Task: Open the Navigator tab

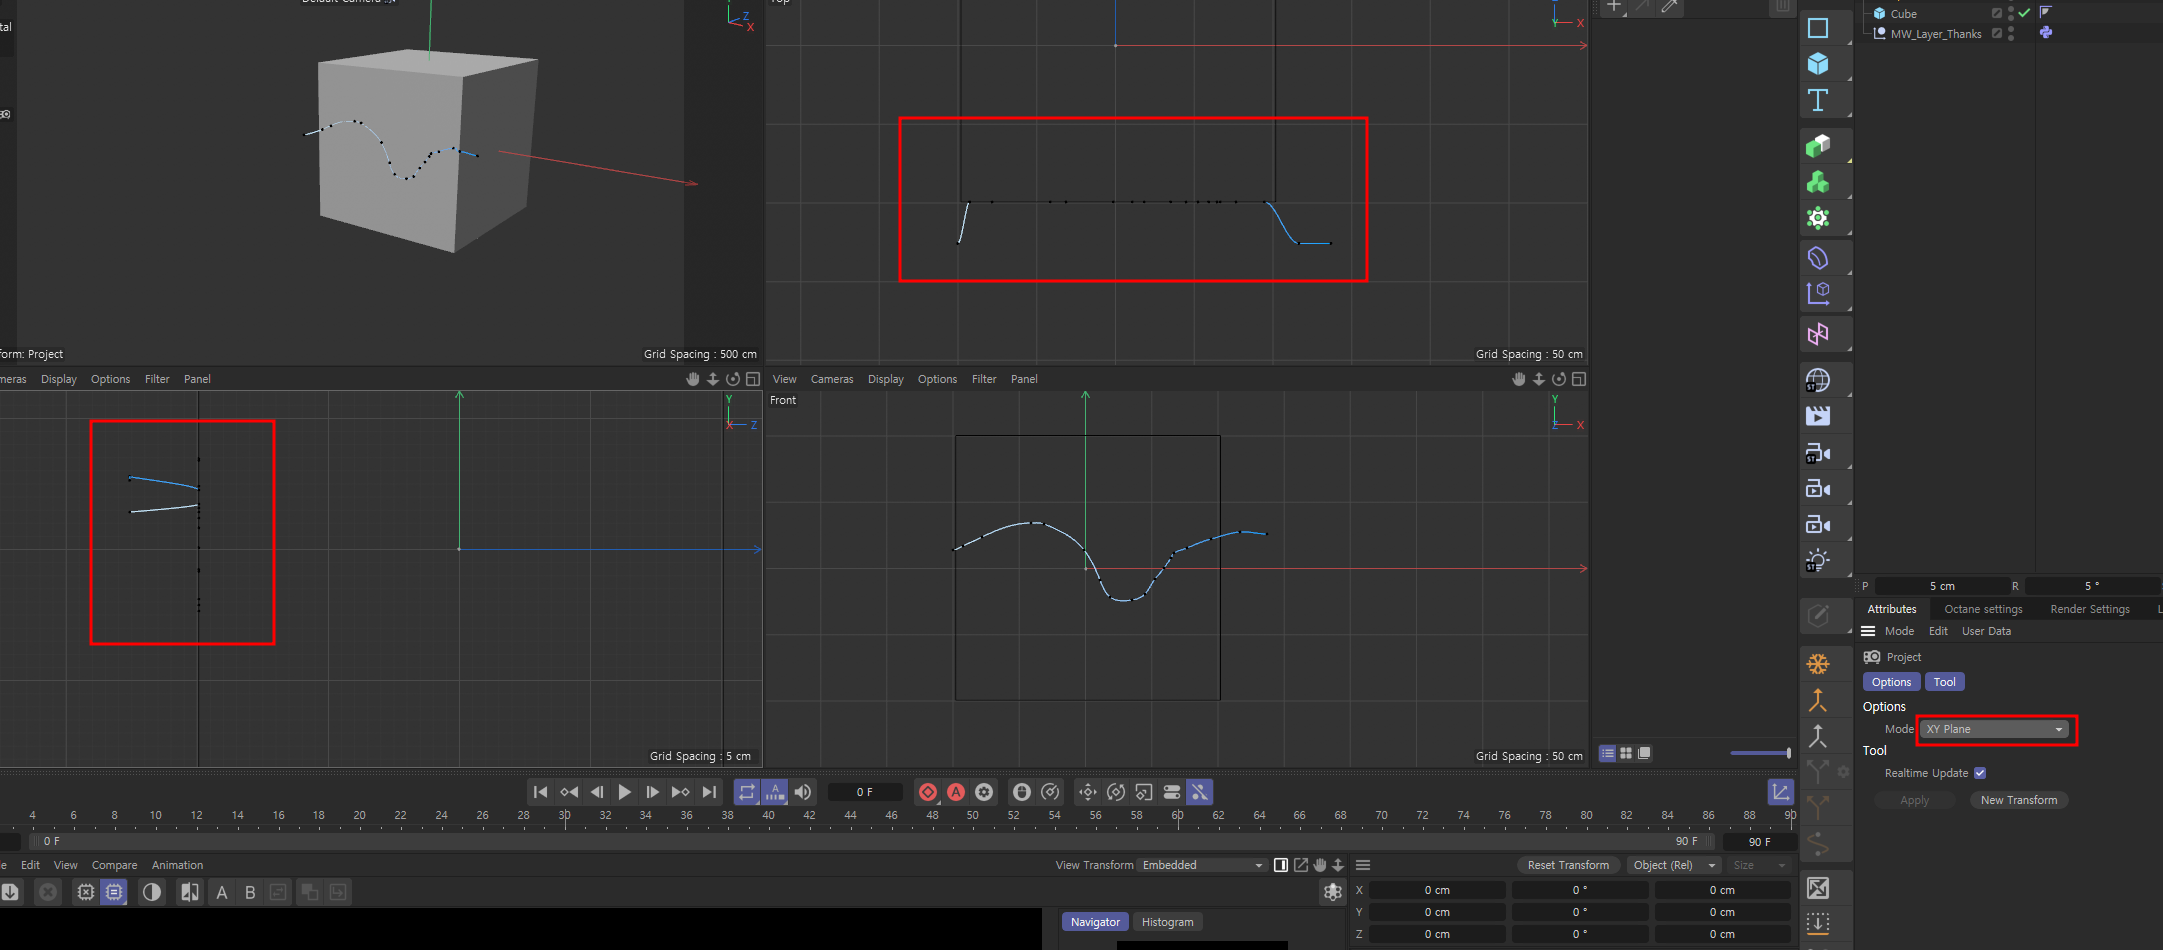Action: click(x=1095, y=922)
